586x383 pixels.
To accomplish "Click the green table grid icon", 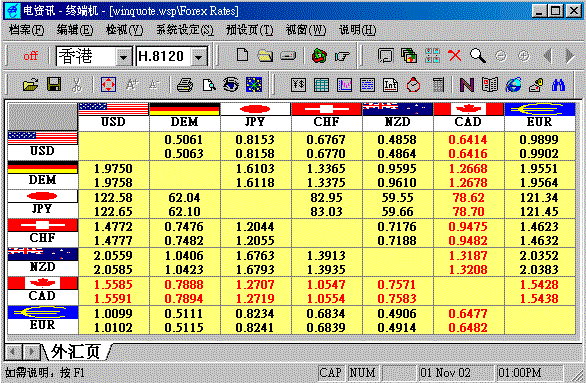I will coord(321,85).
